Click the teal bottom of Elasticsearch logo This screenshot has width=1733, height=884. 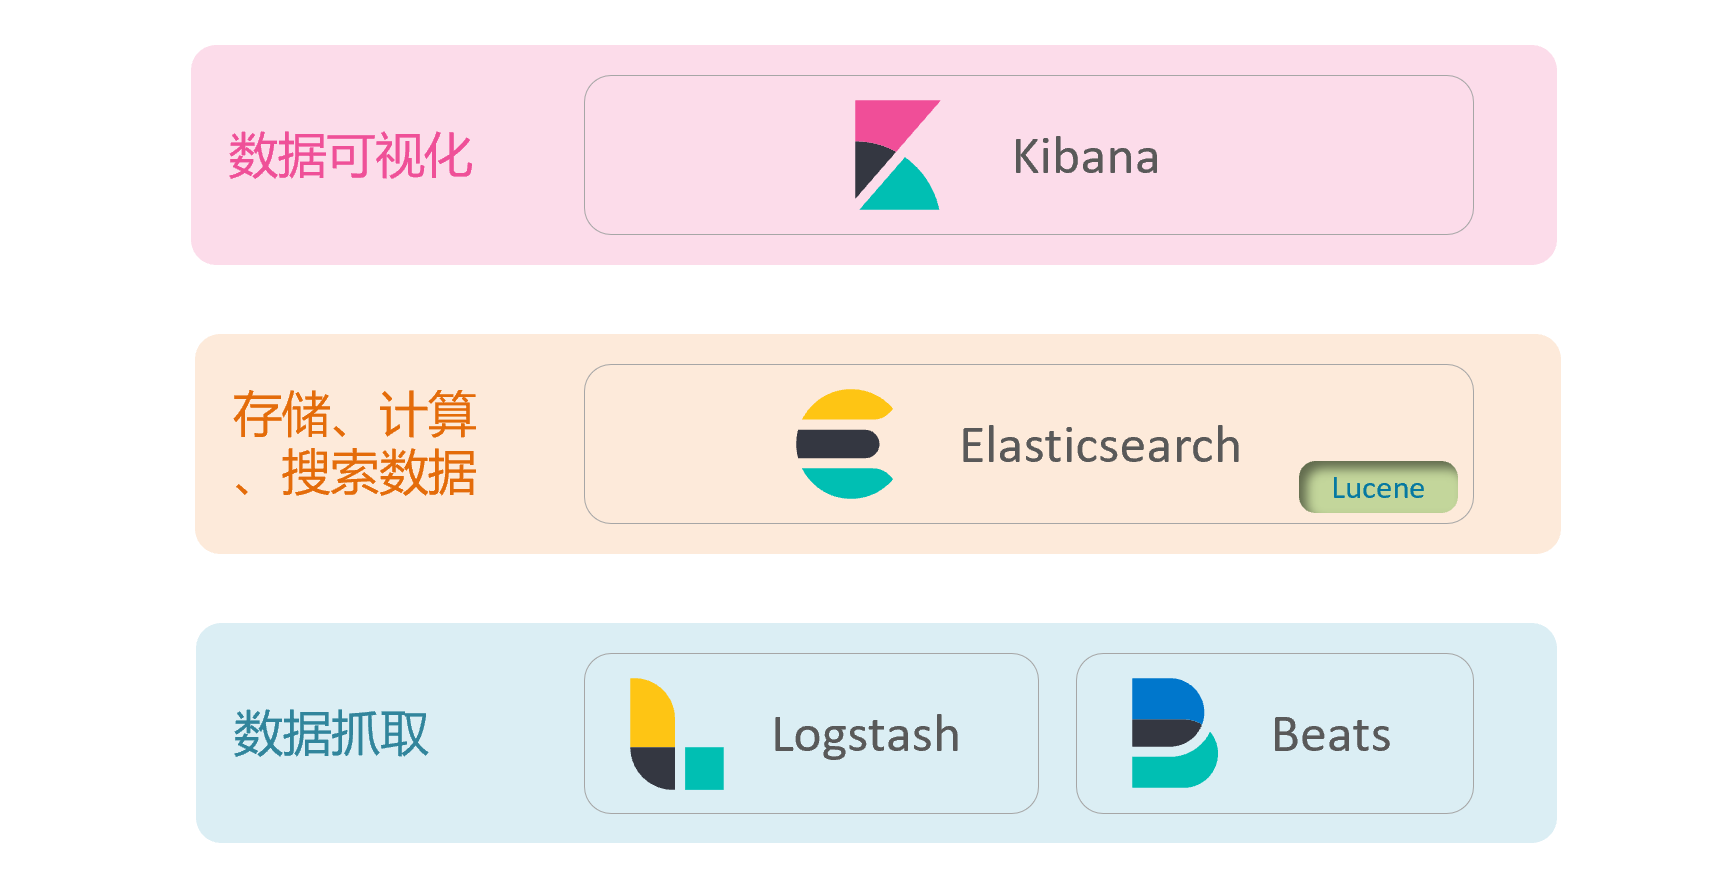[x=846, y=483]
